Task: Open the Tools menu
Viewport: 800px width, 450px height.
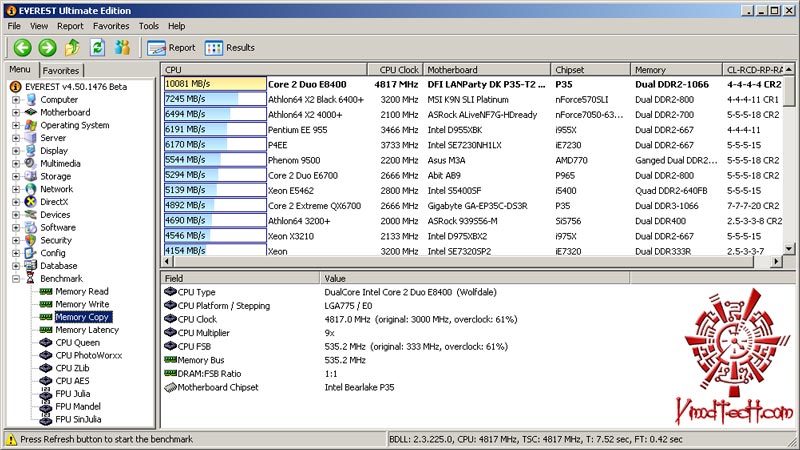Action: tap(148, 26)
